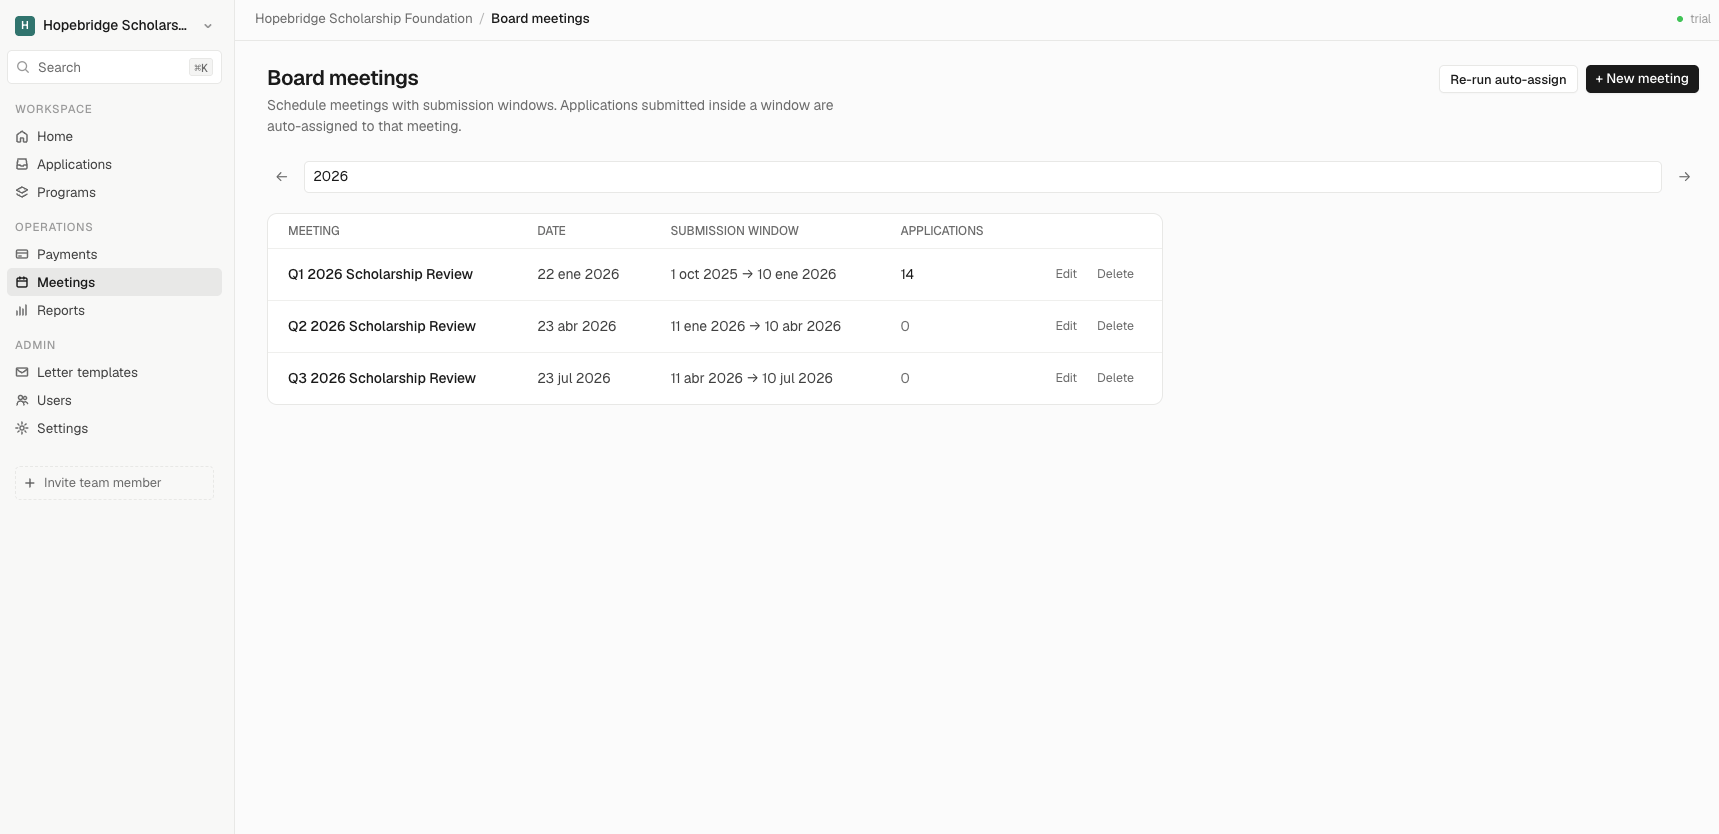Edit the Q3 2026 Scholarship Review
1719x834 pixels.
[x=1066, y=378]
